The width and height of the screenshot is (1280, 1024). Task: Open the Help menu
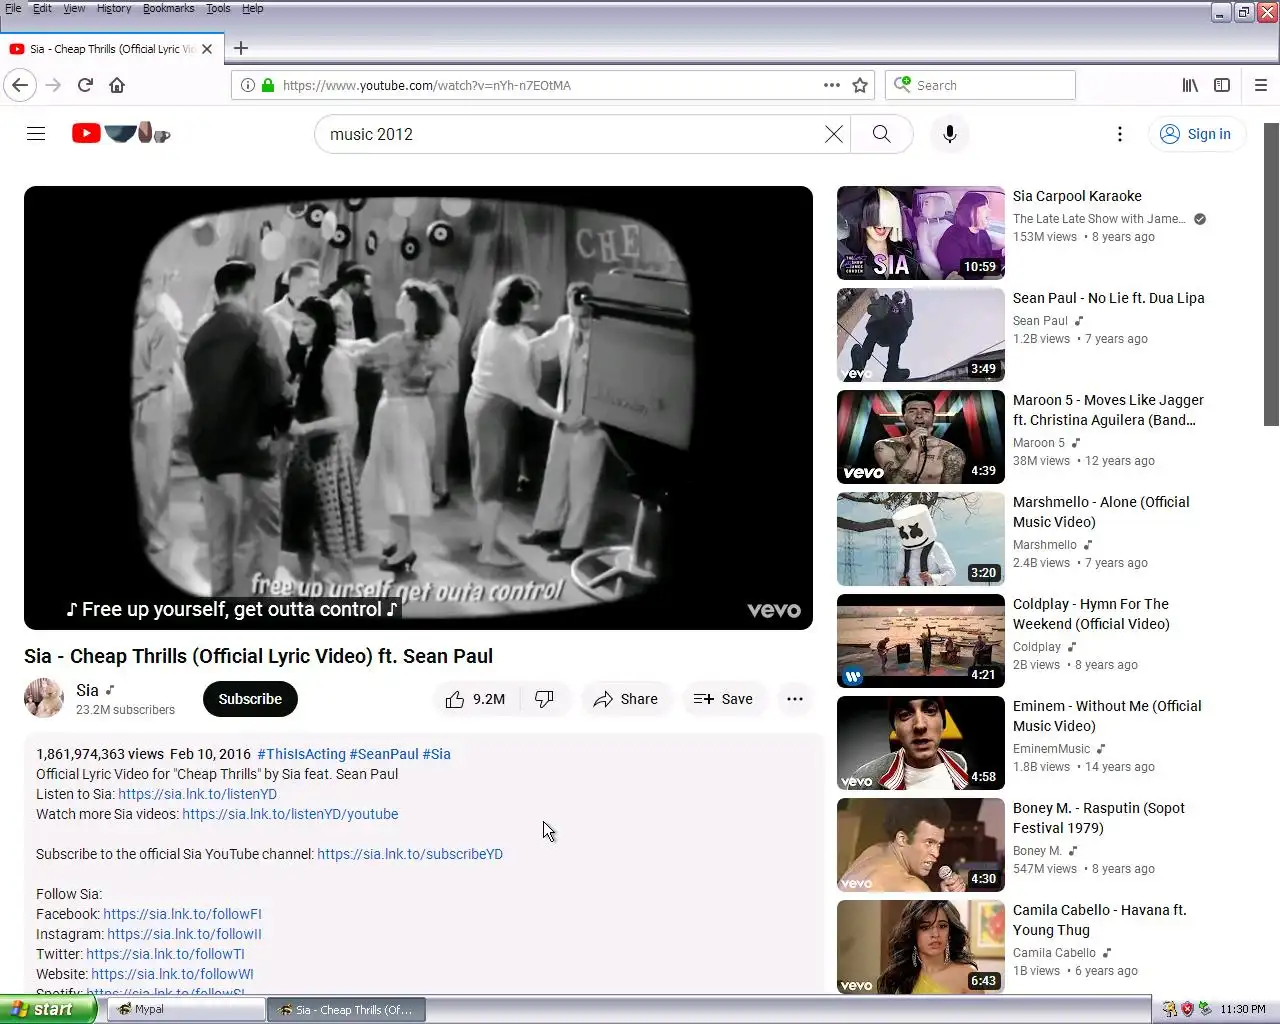253,8
